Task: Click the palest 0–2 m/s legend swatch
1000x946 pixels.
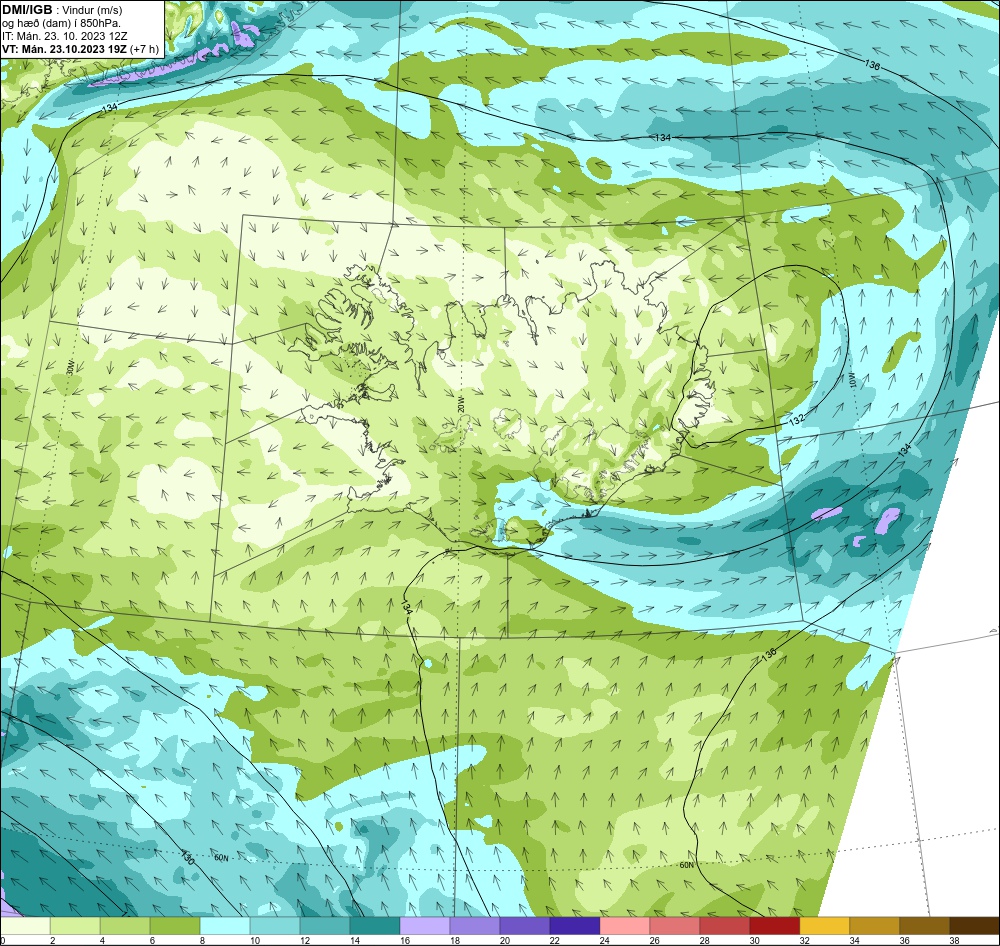Action: tap(25, 926)
